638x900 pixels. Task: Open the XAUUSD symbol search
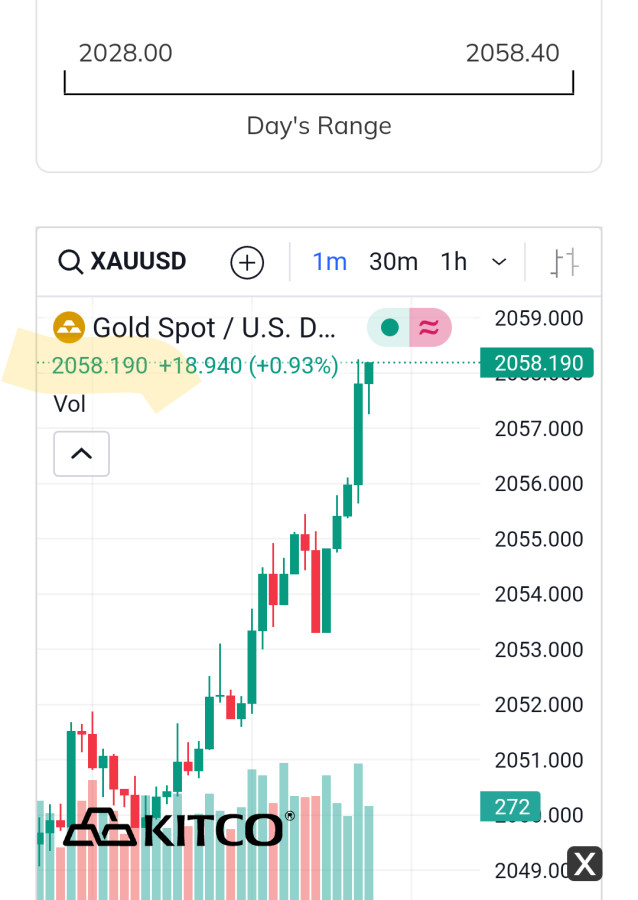click(x=123, y=262)
